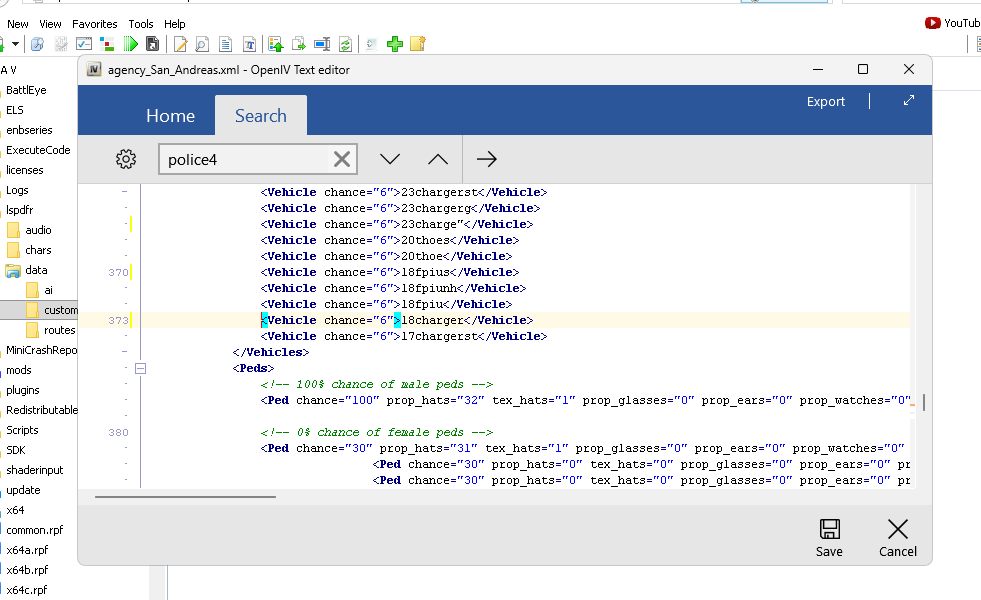Toggle full screen editor expand icon
This screenshot has width=981, height=600.
click(908, 101)
